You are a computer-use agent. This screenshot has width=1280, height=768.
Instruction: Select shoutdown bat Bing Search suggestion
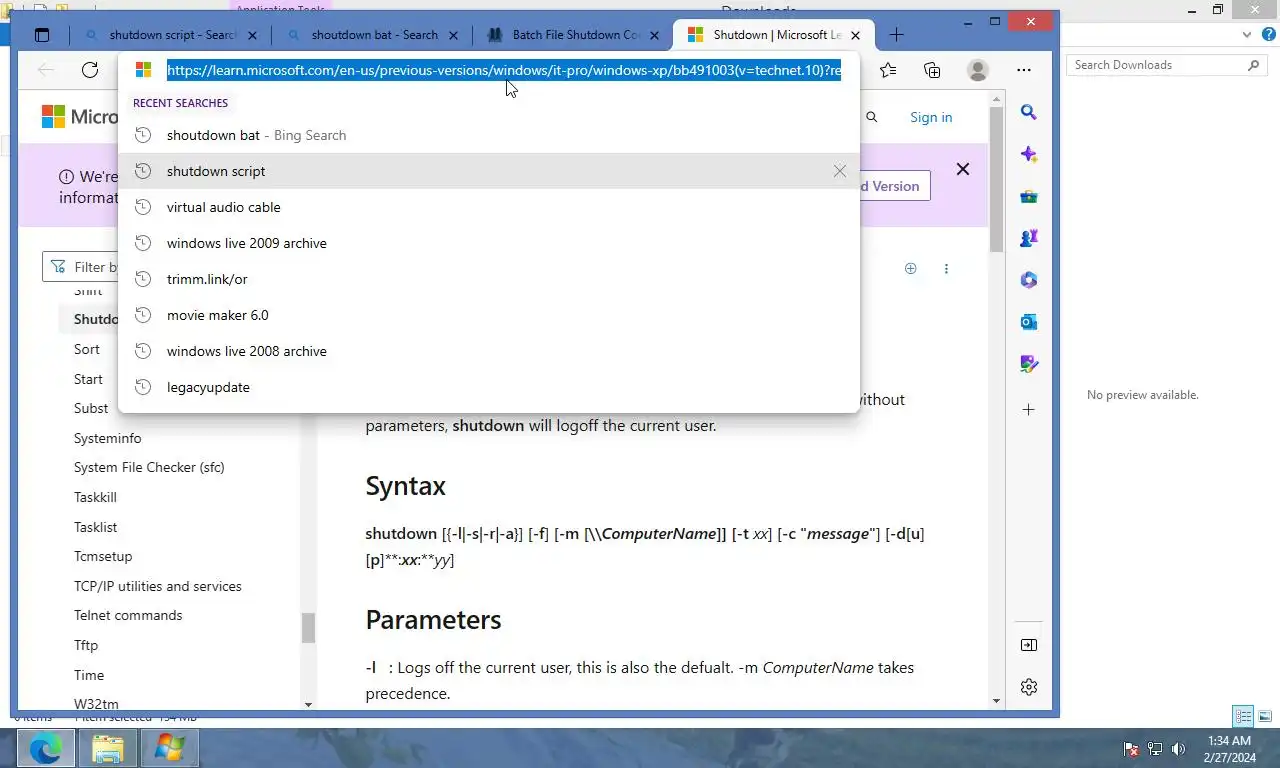coord(489,135)
